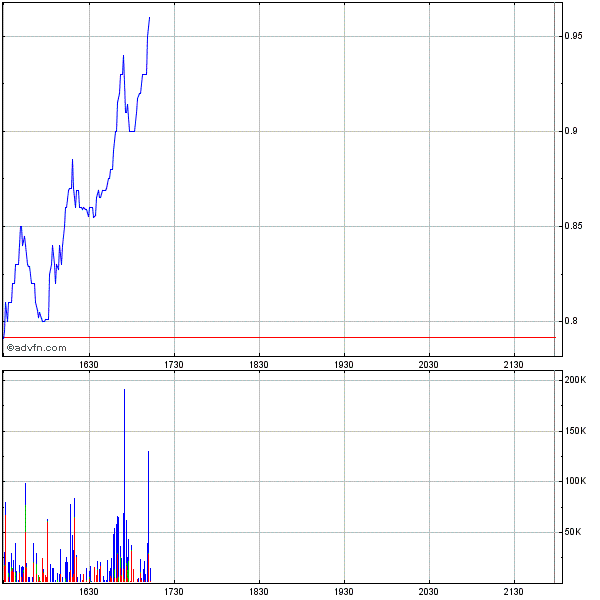Select the 2130 label under price chart

[x=514, y=365]
